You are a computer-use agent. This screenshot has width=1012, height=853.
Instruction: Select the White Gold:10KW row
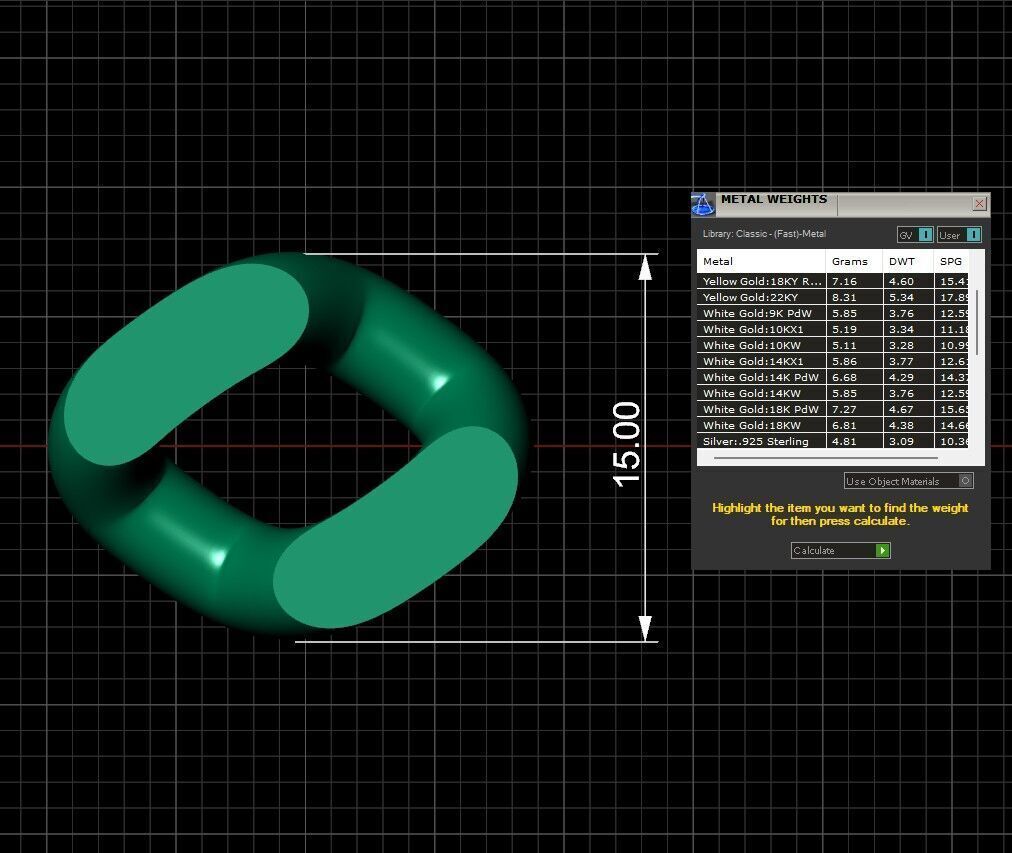click(833, 345)
